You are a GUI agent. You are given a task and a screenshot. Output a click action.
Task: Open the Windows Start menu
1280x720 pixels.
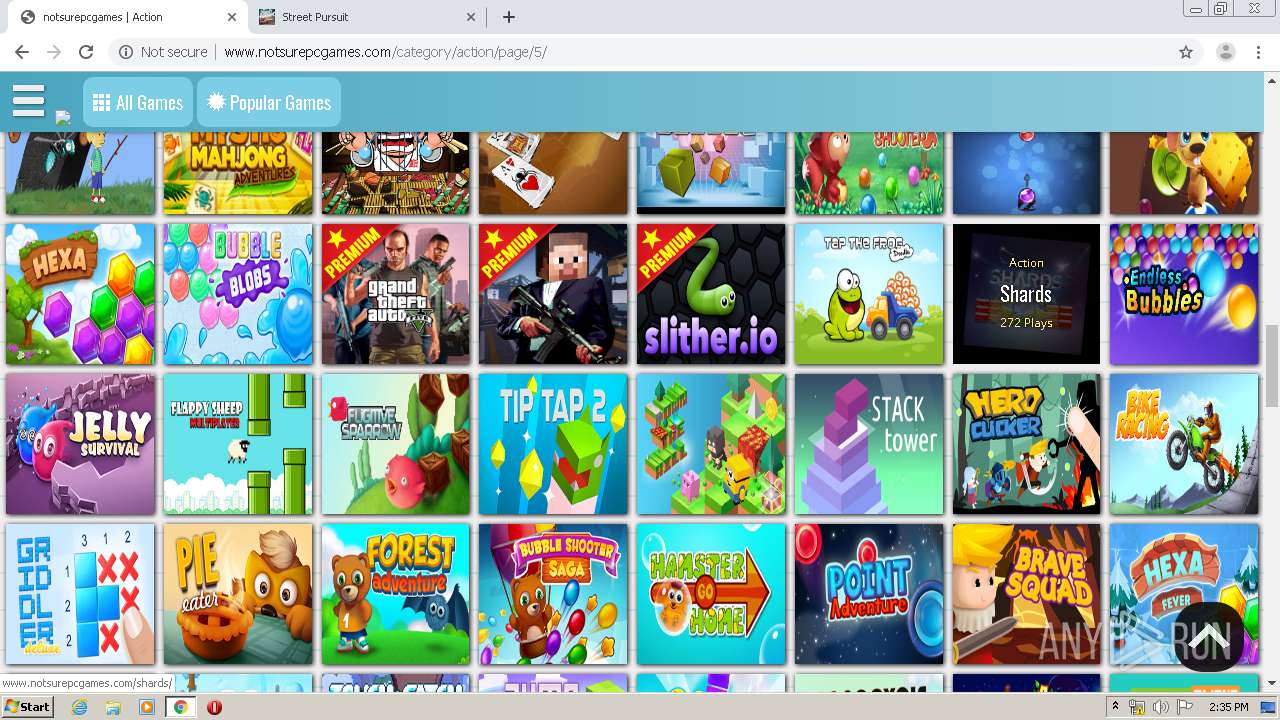coord(28,707)
